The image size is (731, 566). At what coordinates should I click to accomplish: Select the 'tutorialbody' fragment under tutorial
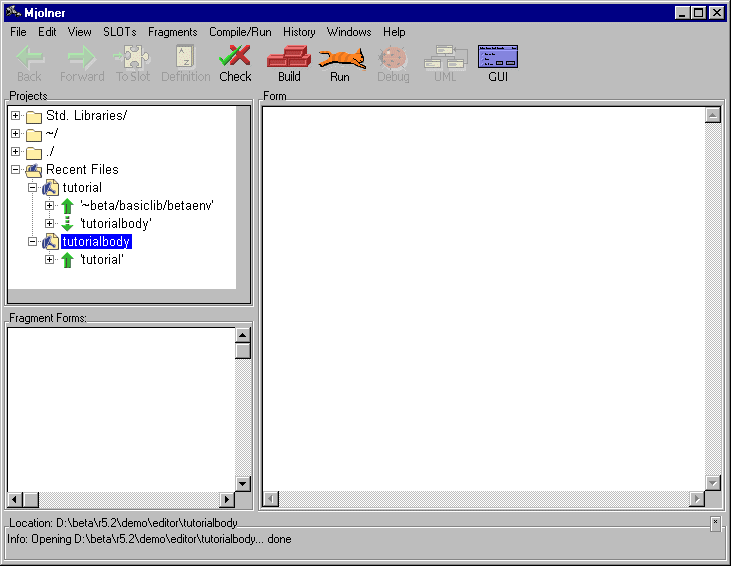coord(115,224)
